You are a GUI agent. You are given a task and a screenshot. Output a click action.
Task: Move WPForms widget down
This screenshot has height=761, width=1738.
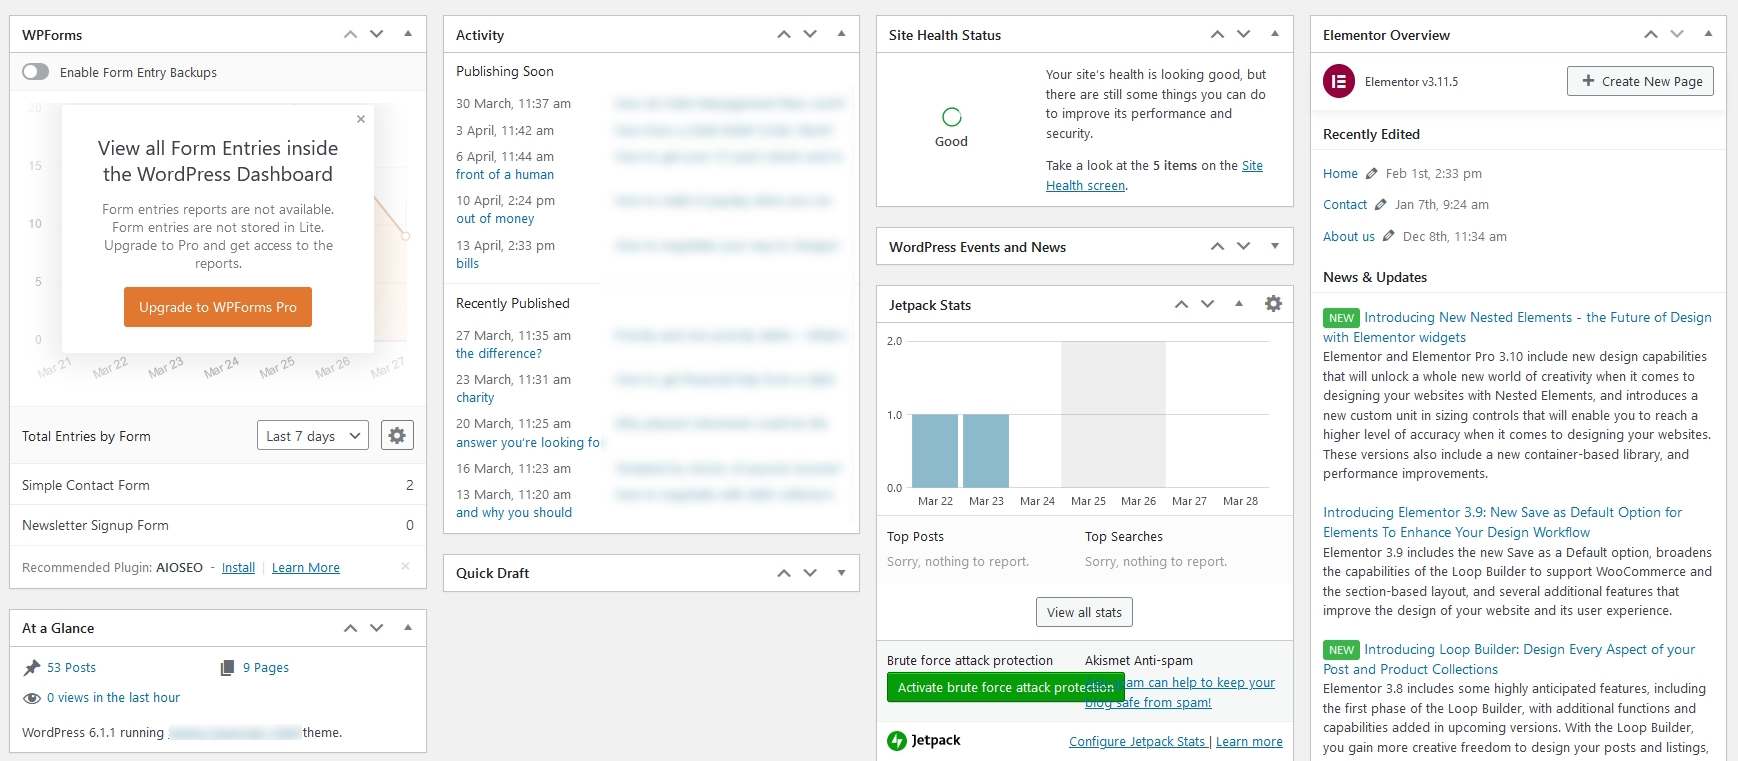[377, 34]
